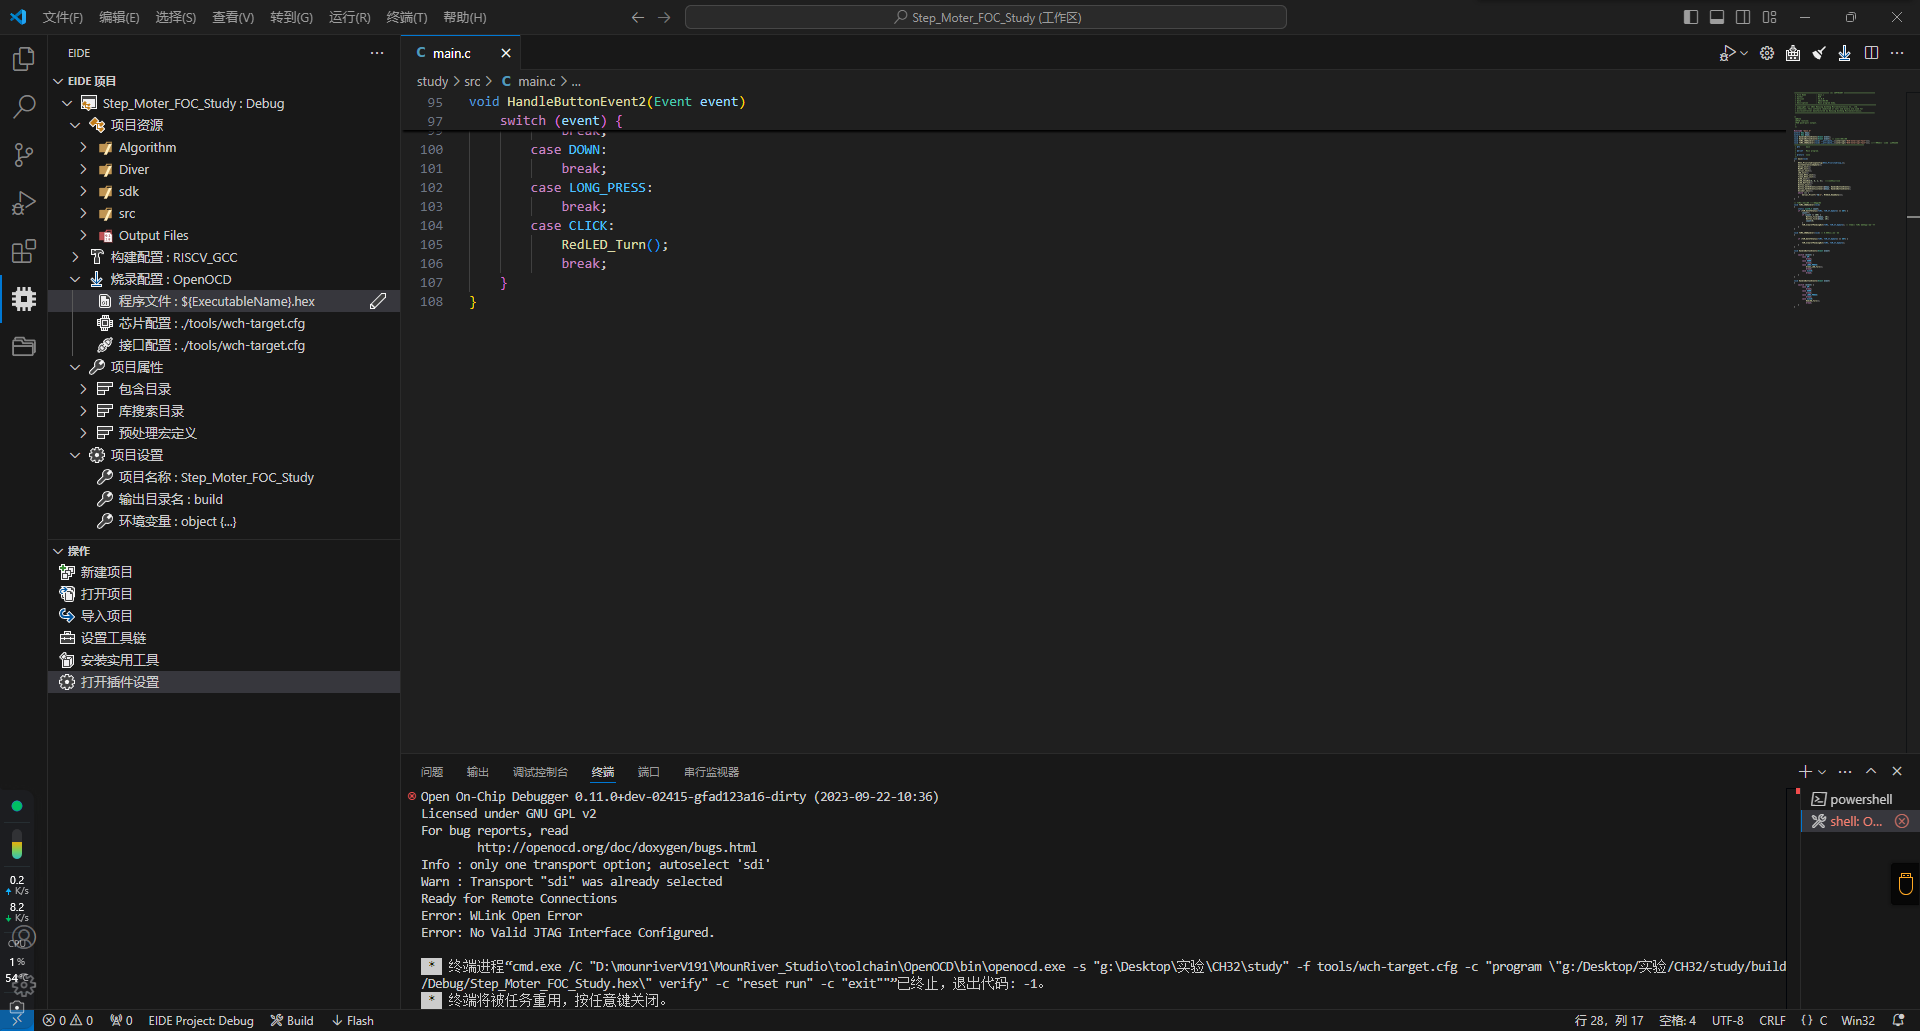Viewport: 1920px width, 1031px height.
Task: Open the Source Control view
Action: [24, 155]
